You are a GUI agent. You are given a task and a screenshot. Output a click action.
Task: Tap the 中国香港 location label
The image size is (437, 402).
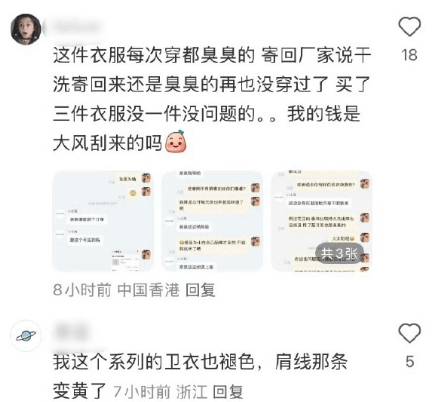[148, 290]
